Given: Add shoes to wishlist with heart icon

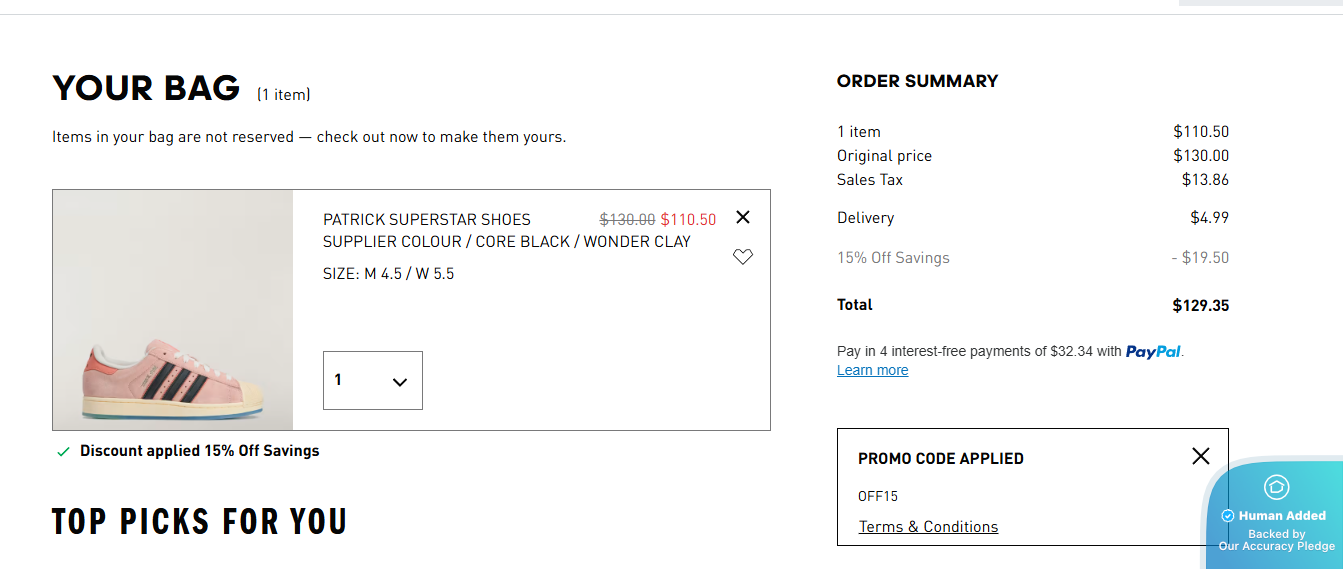Looking at the screenshot, I should (x=742, y=257).
